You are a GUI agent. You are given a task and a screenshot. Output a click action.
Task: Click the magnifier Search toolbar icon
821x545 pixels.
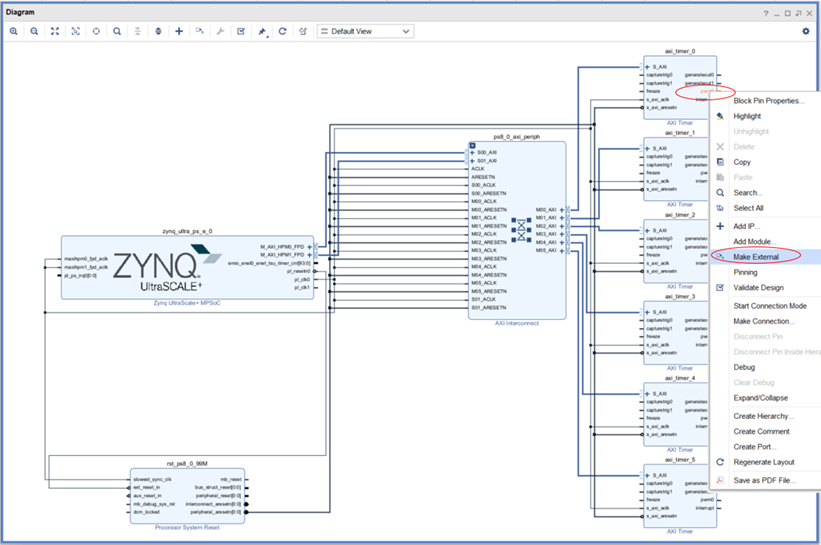click(117, 32)
